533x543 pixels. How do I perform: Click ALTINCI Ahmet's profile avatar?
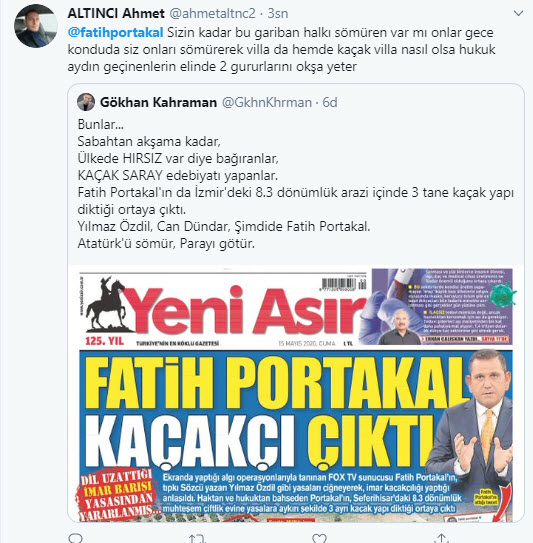pos(36,26)
